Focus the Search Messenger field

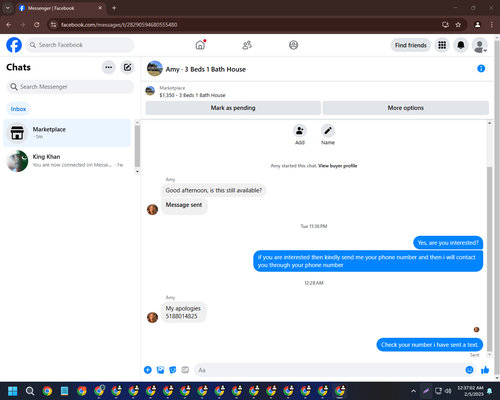pos(70,87)
